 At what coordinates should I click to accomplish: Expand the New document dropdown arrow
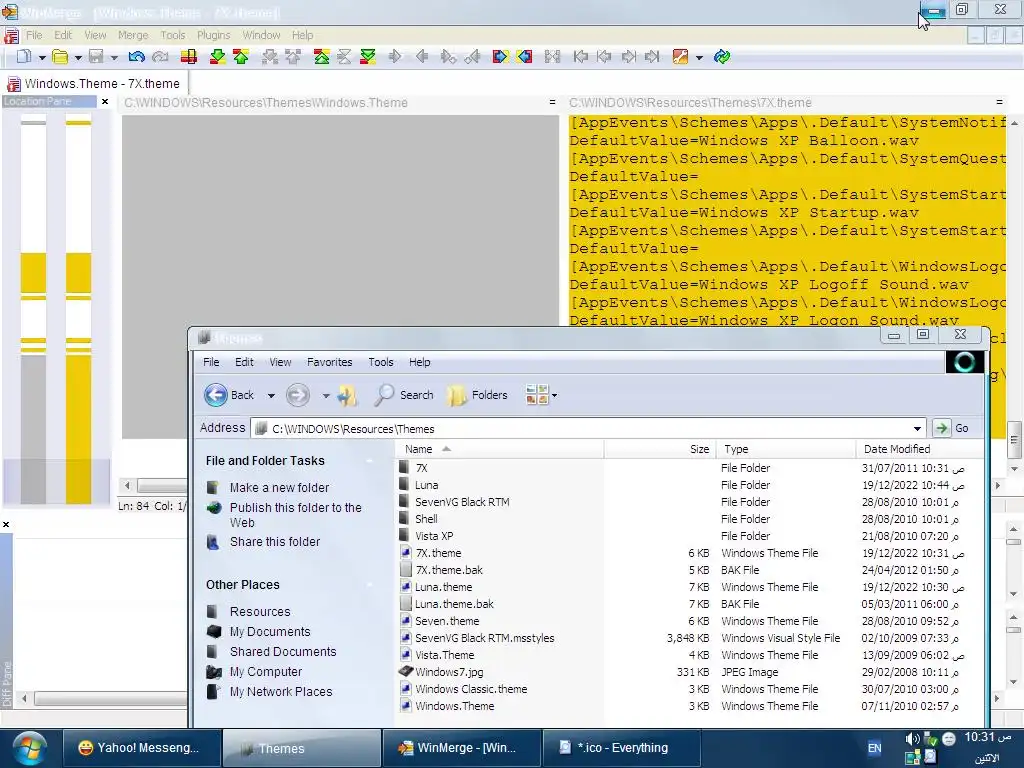tap(42, 57)
